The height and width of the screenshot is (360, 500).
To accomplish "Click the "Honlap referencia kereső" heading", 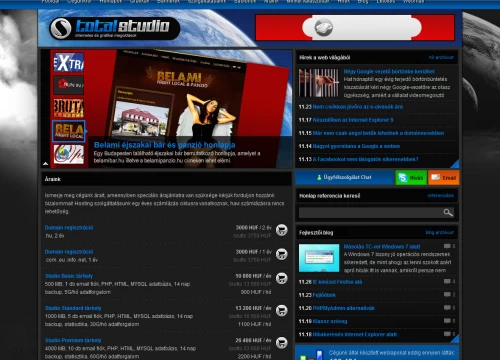I will [330, 196].
